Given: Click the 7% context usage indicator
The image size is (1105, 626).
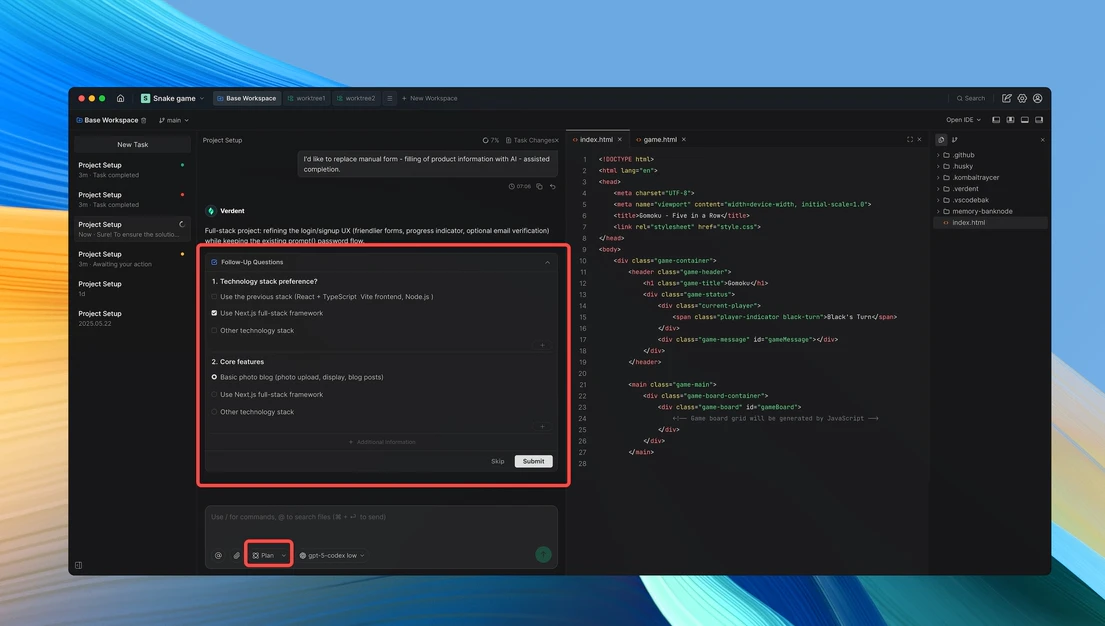Looking at the screenshot, I should pyautogui.click(x=490, y=140).
